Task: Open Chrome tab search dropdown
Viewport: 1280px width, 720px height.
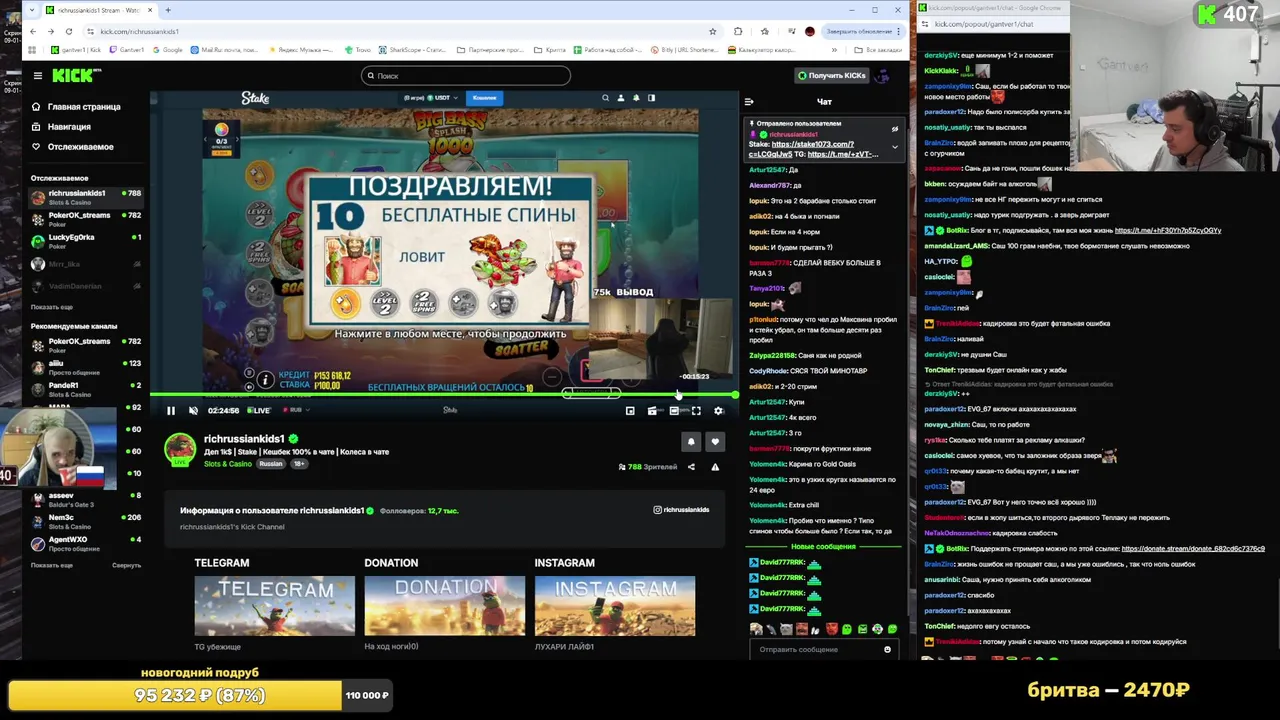Action: click(x=32, y=10)
